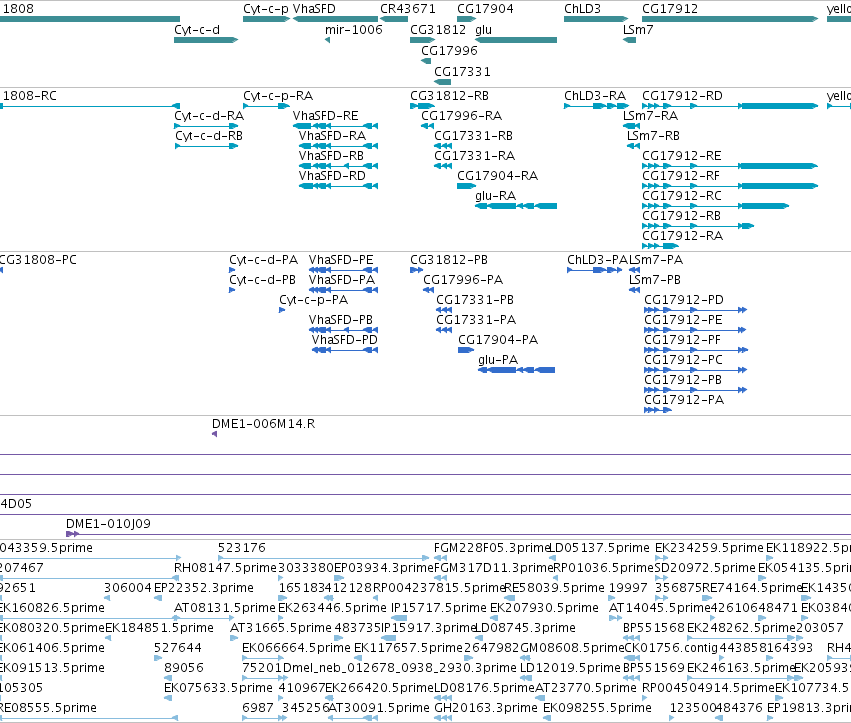Click the CG17904-PA protein label
The image size is (851, 723).
[x=498, y=340]
